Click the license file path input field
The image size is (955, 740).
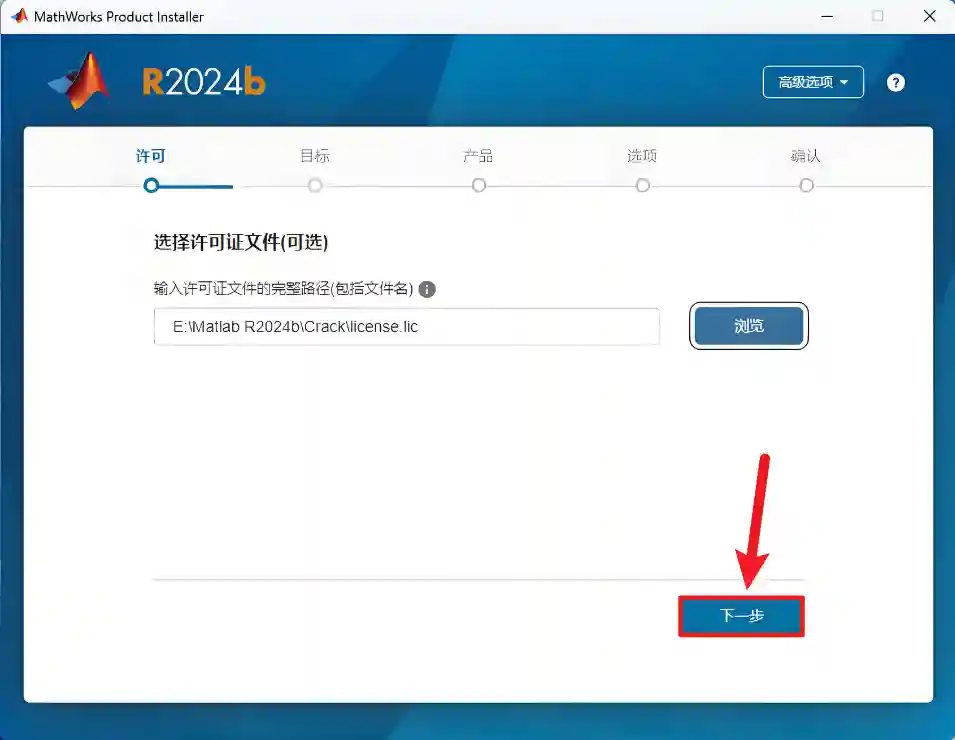[x=406, y=327]
